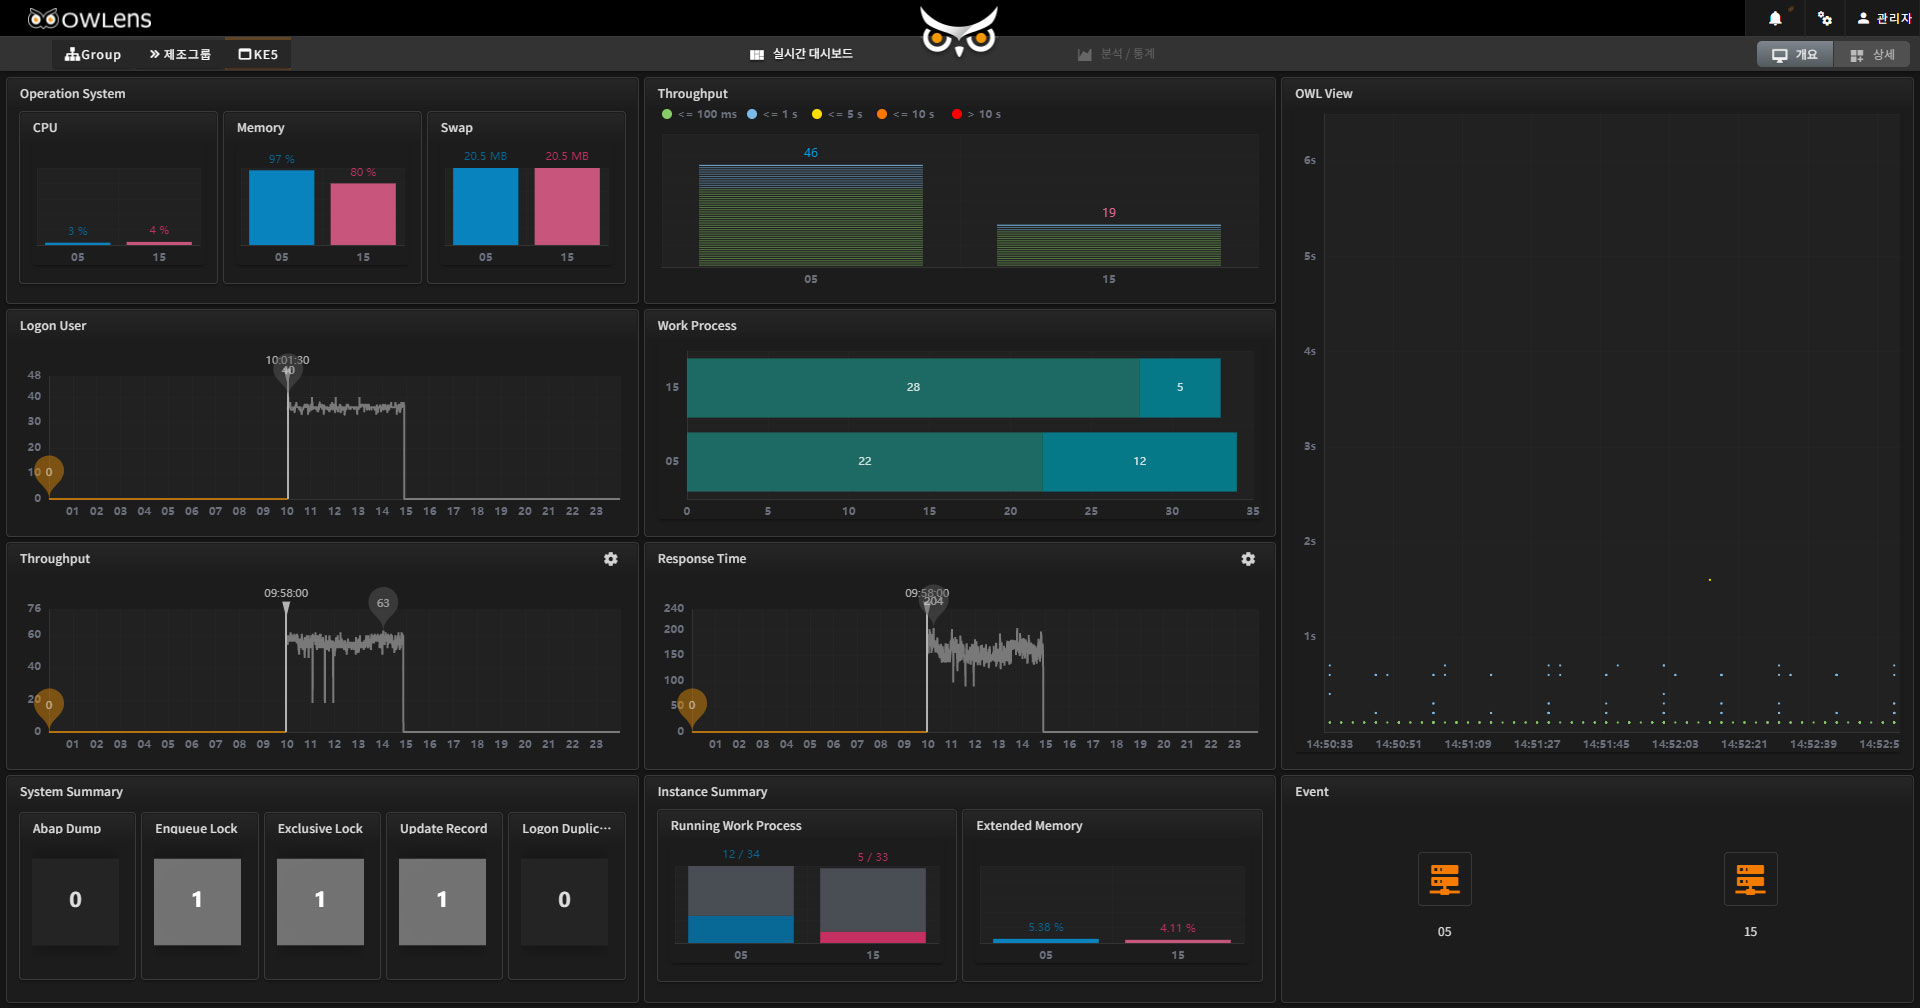Select server 05 event icon

pos(1444,879)
